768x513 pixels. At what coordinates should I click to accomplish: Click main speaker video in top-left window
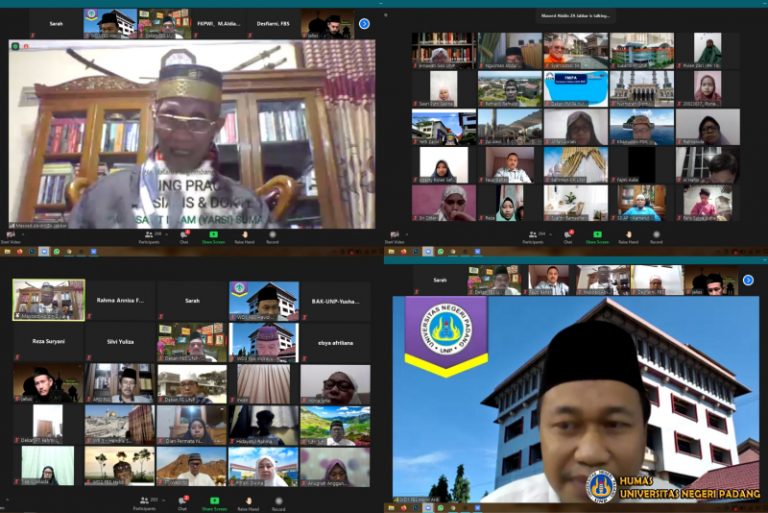[192, 134]
